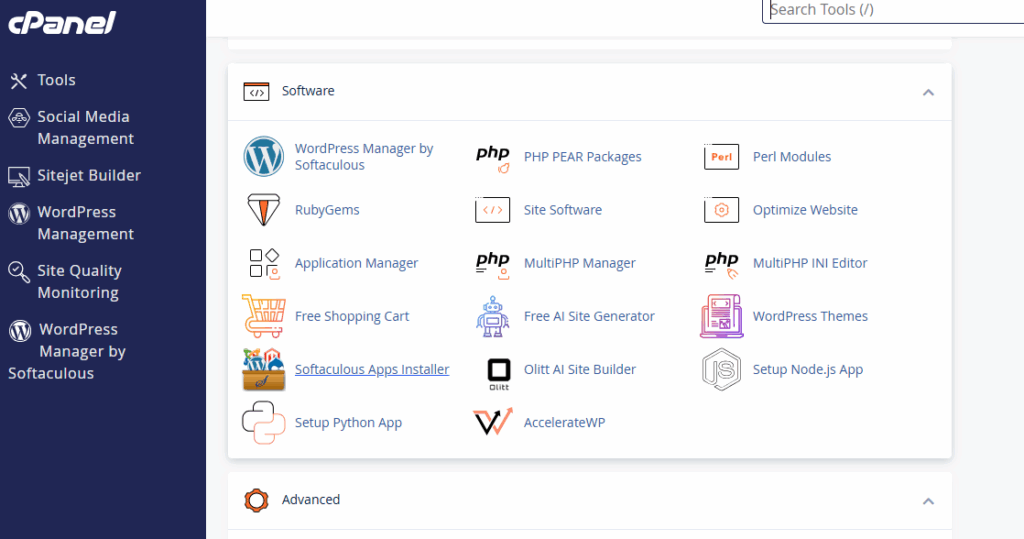Open the PHP PEAR Packages link

(583, 157)
